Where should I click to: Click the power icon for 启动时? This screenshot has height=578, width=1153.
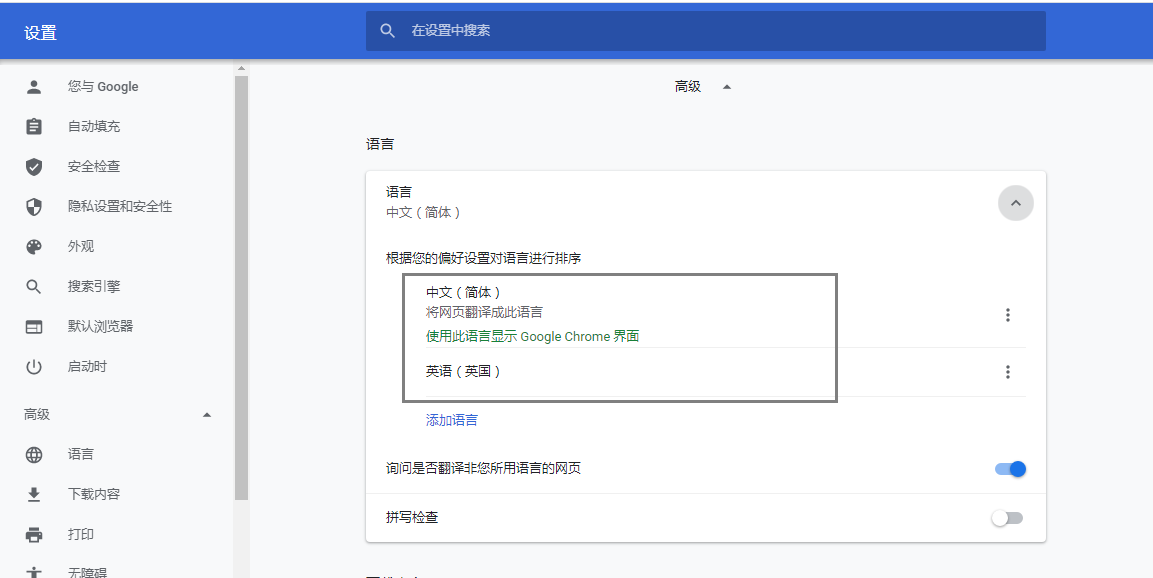click(x=34, y=366)
